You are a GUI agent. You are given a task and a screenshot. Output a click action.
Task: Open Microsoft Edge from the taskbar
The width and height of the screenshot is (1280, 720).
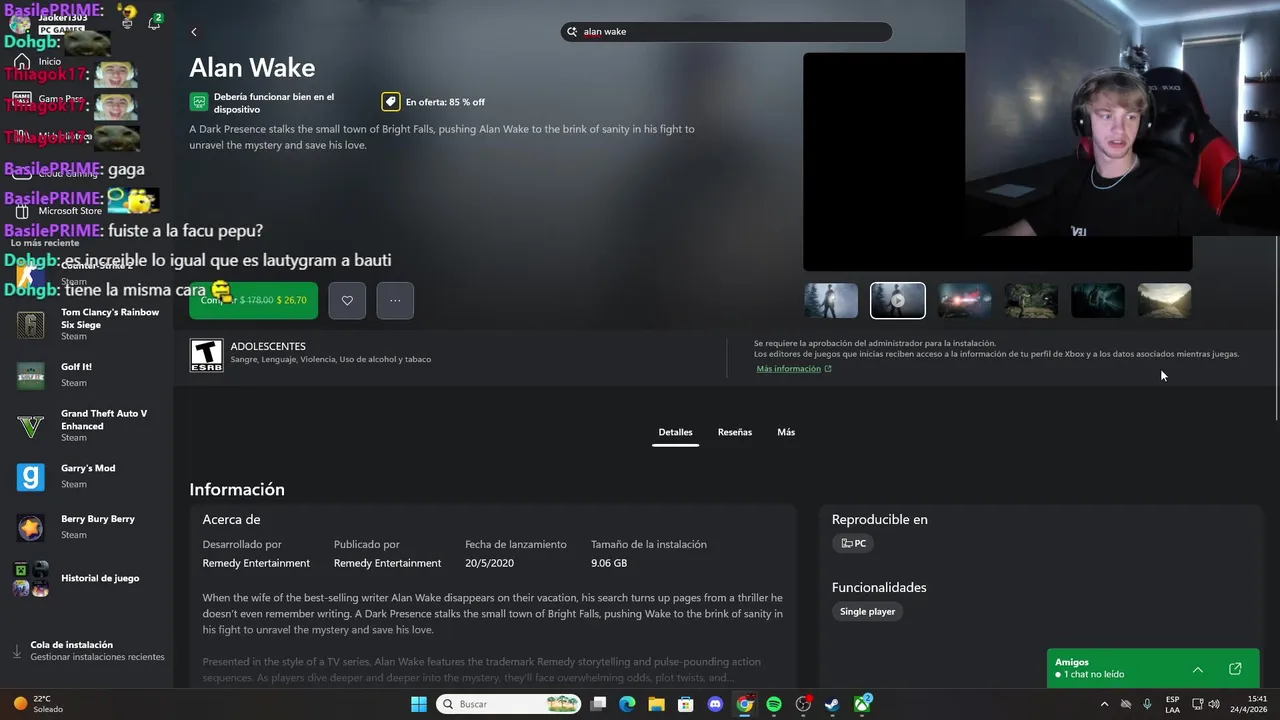pos(627,704)
